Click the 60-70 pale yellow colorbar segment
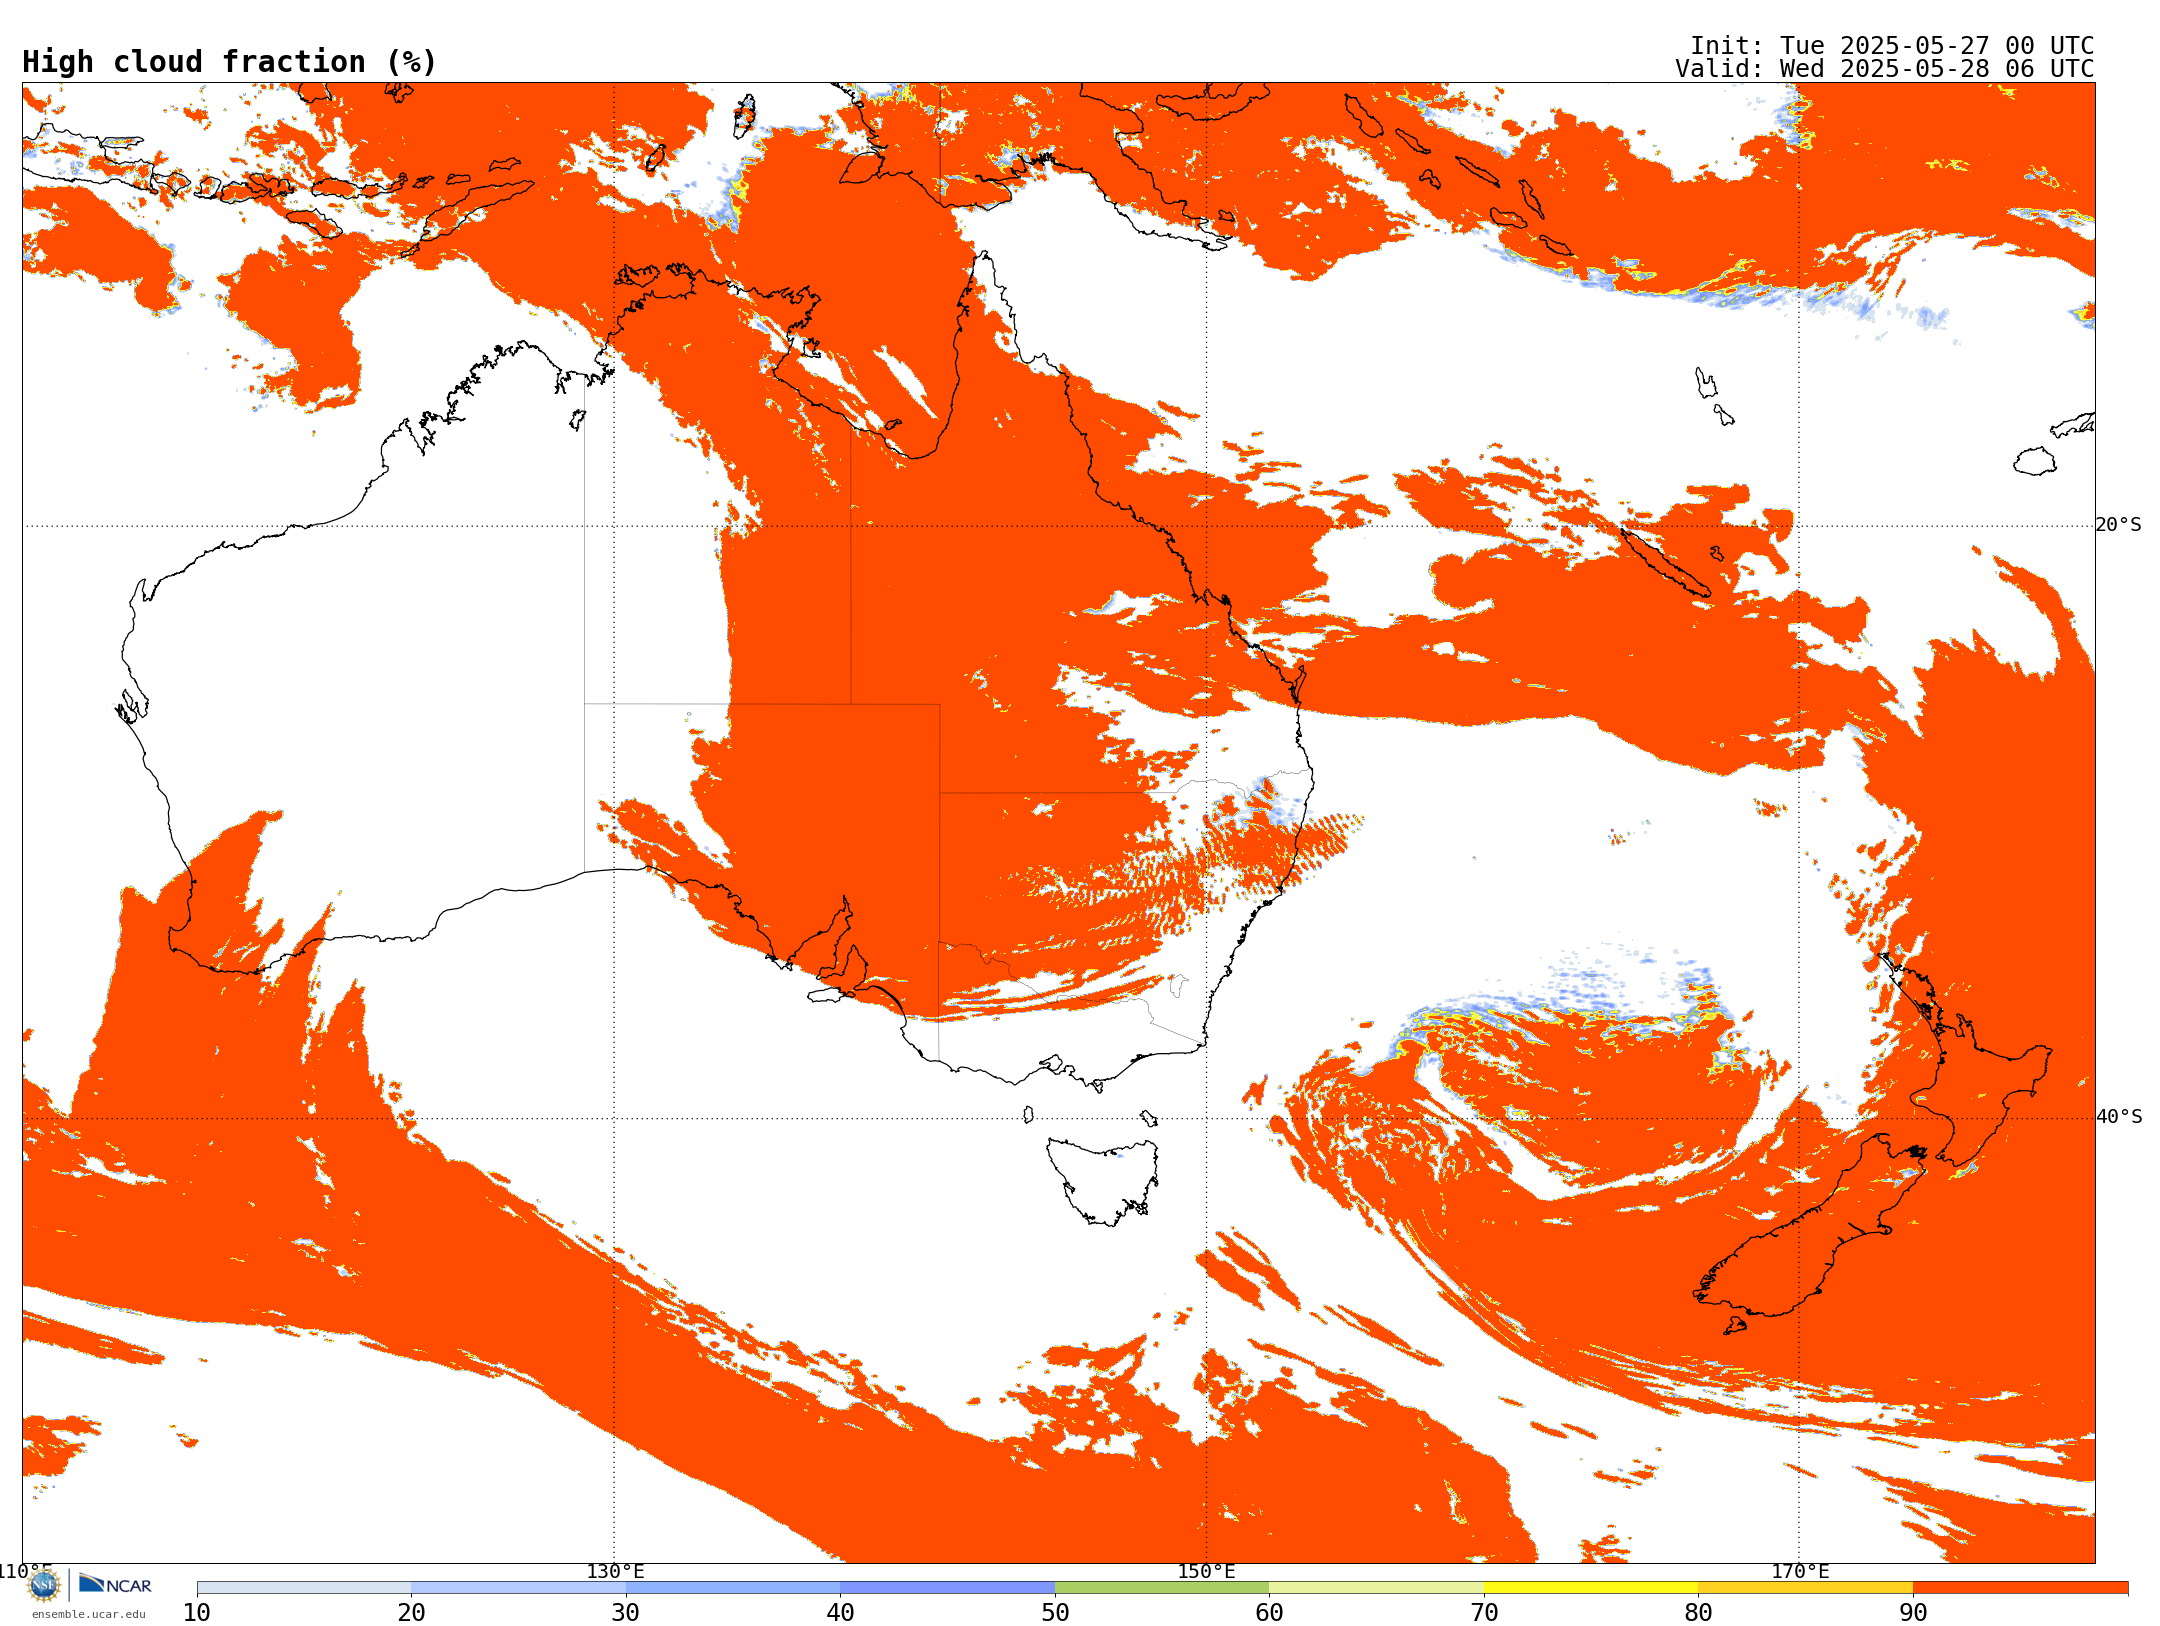Image resolution: width=2160 pixels, height=1626 pixels. click(x=1376, y=1588)
